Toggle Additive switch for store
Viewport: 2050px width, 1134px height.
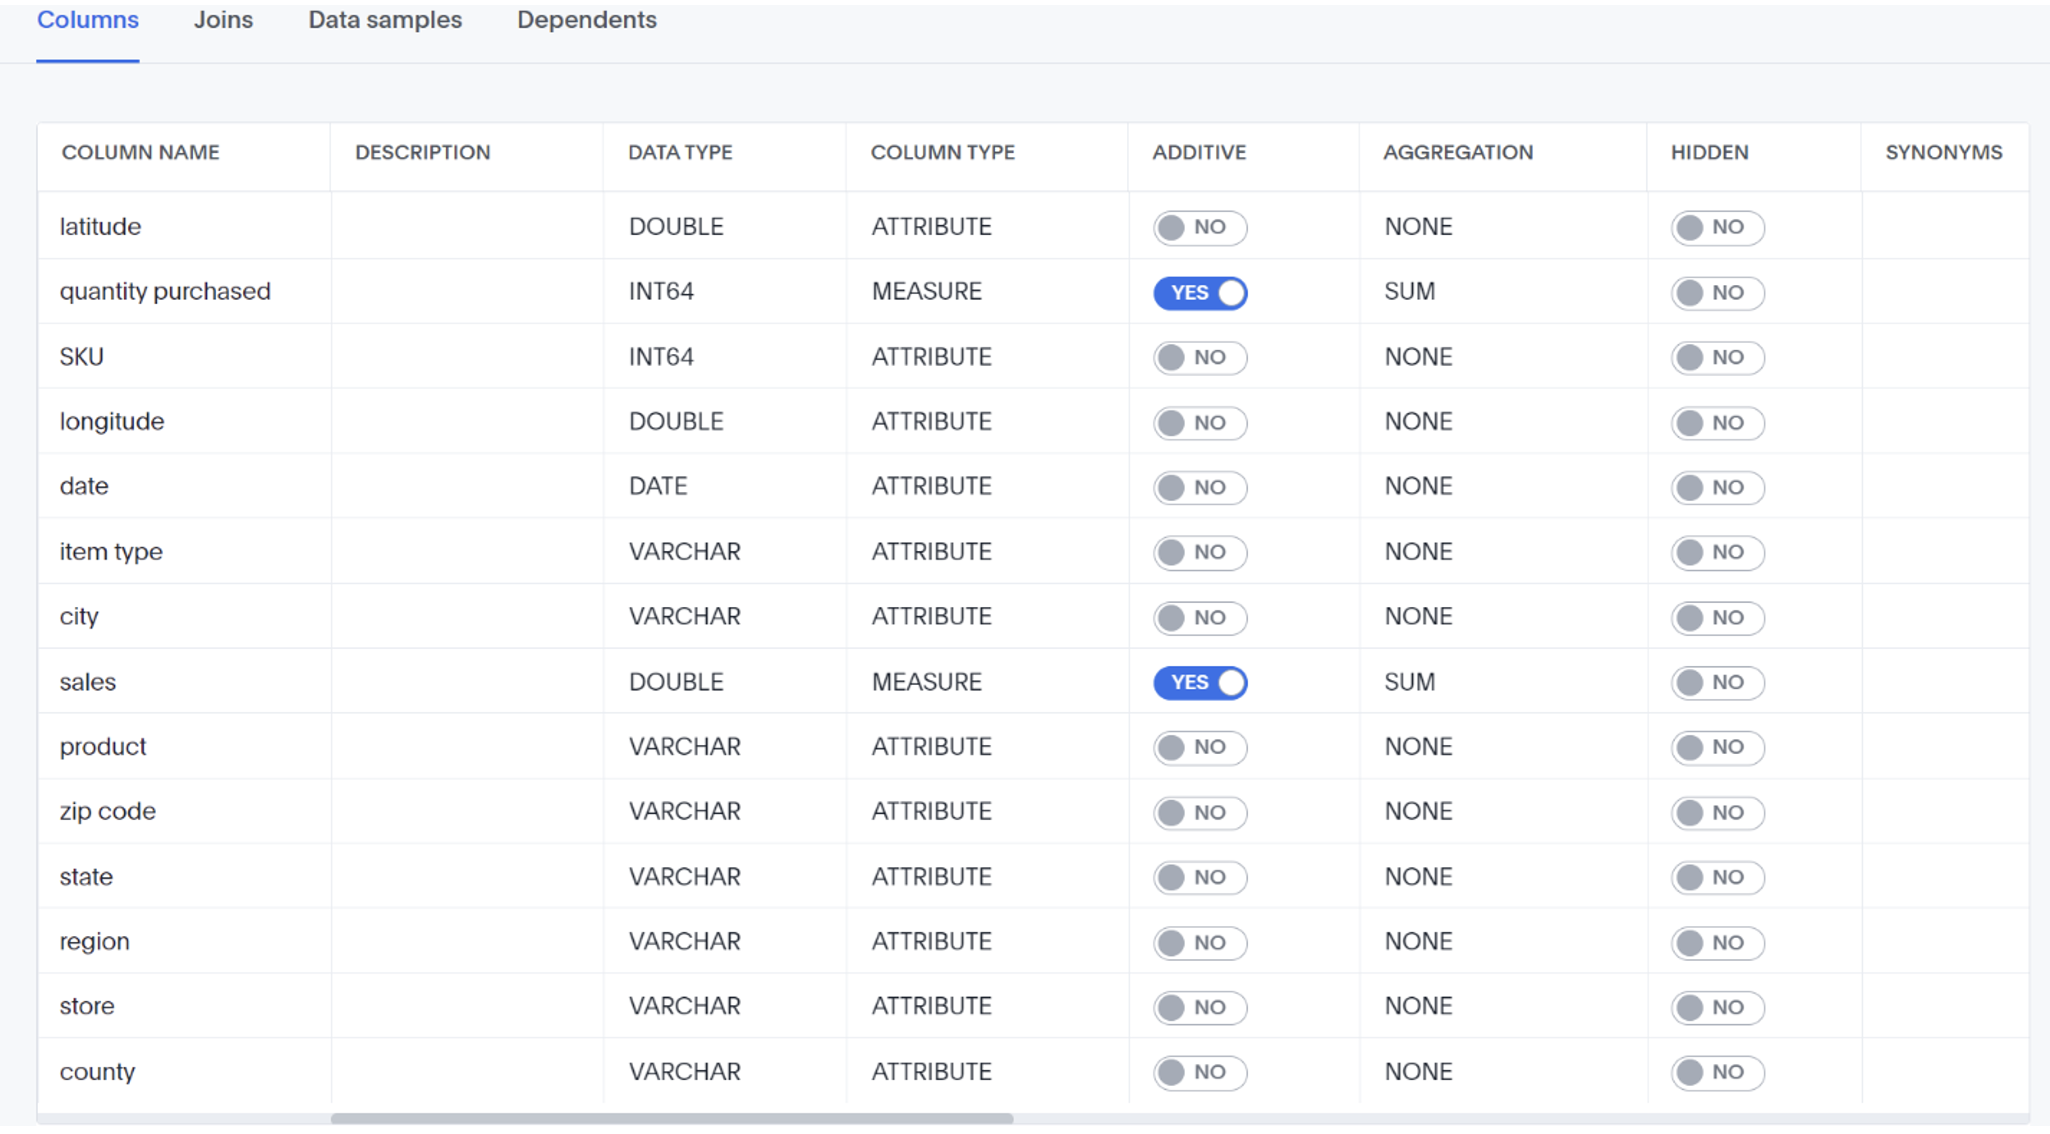coord(1200,1007)
